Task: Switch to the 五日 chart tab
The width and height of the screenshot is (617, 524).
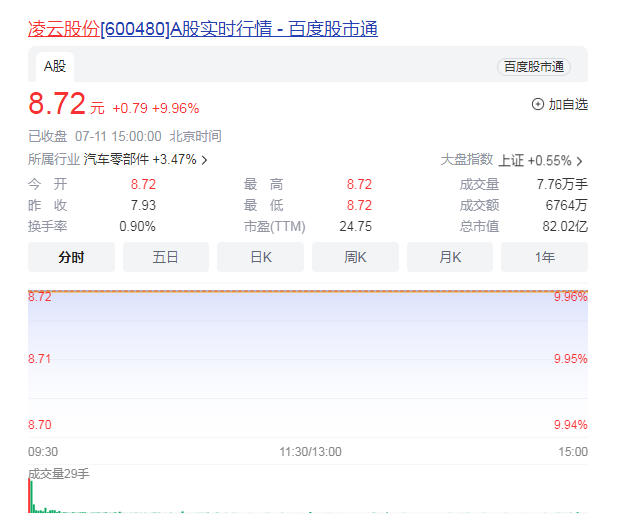Action: pos(166,257)
